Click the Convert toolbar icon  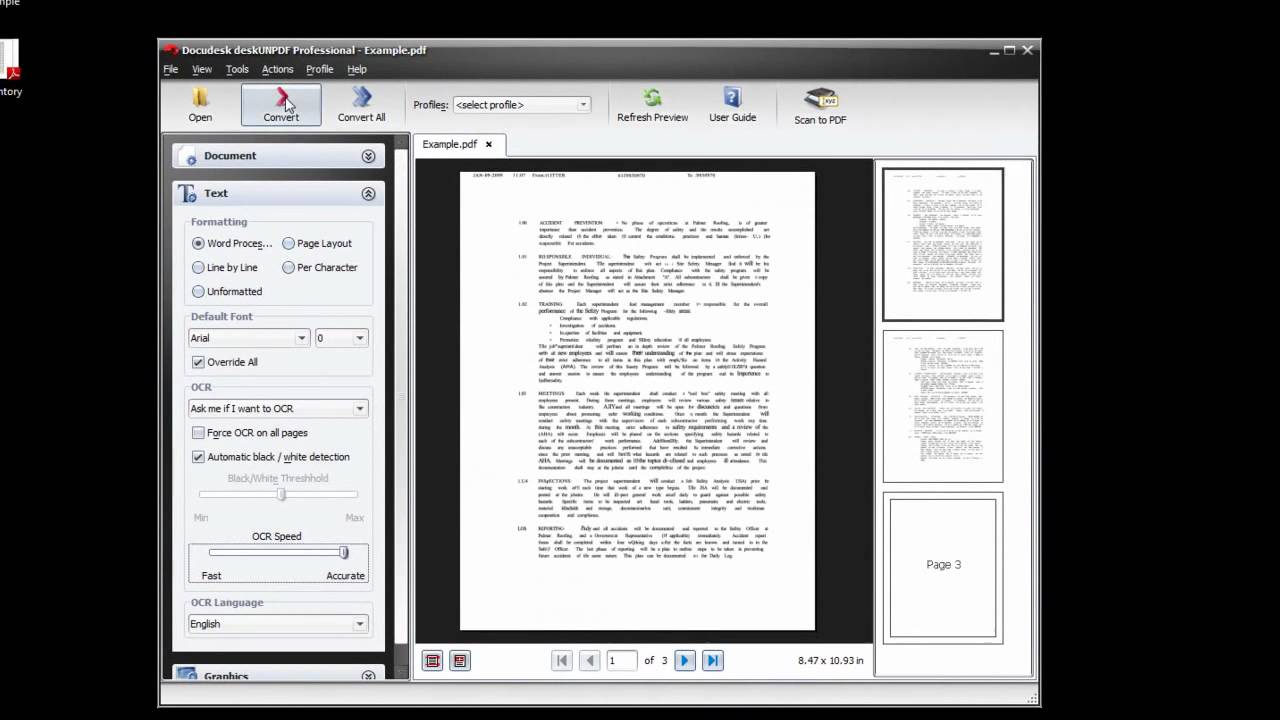(x=282, y=98)
